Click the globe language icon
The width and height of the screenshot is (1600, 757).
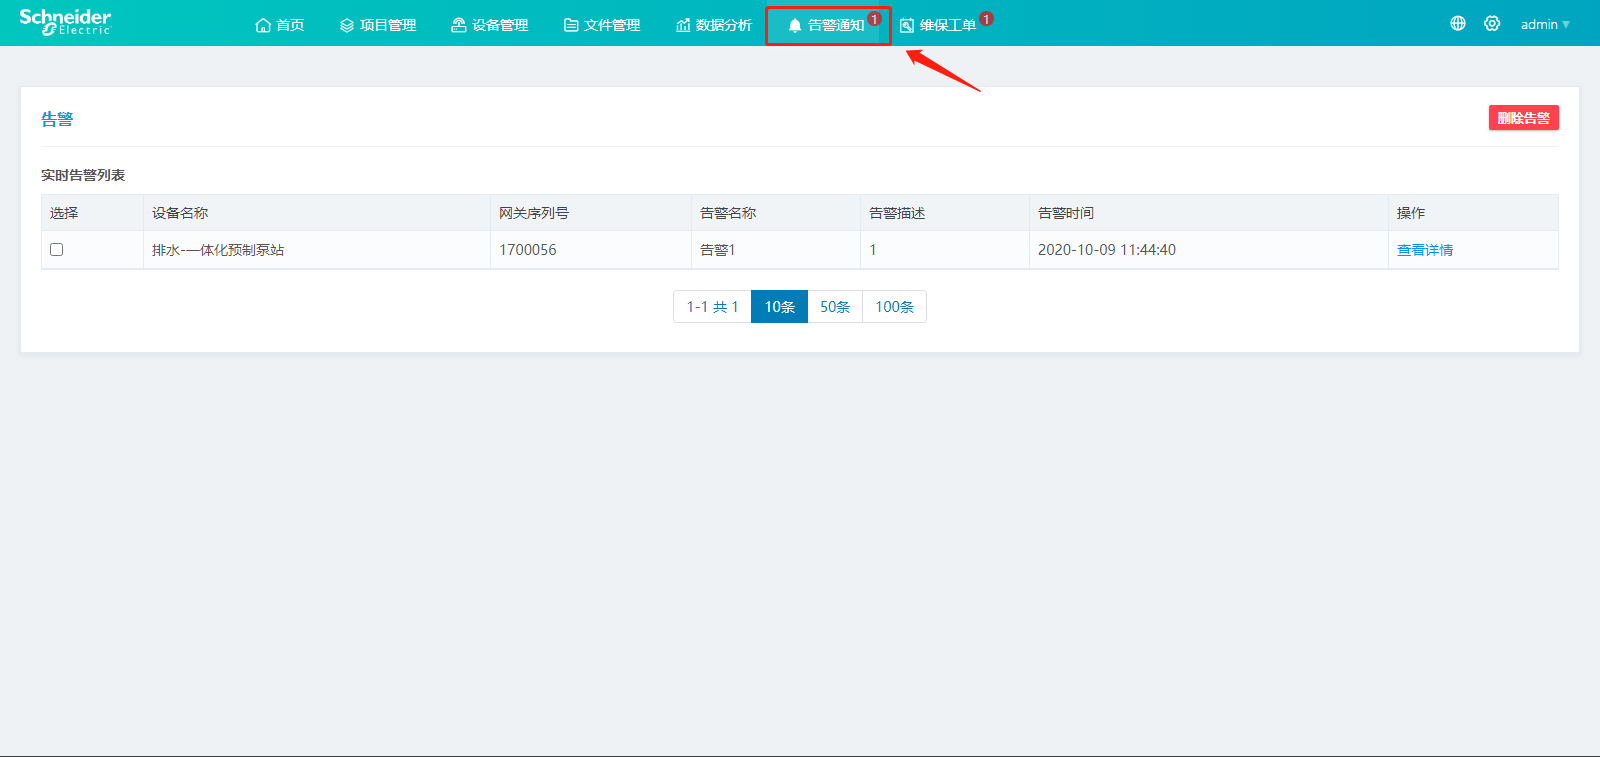[1458, 23]
